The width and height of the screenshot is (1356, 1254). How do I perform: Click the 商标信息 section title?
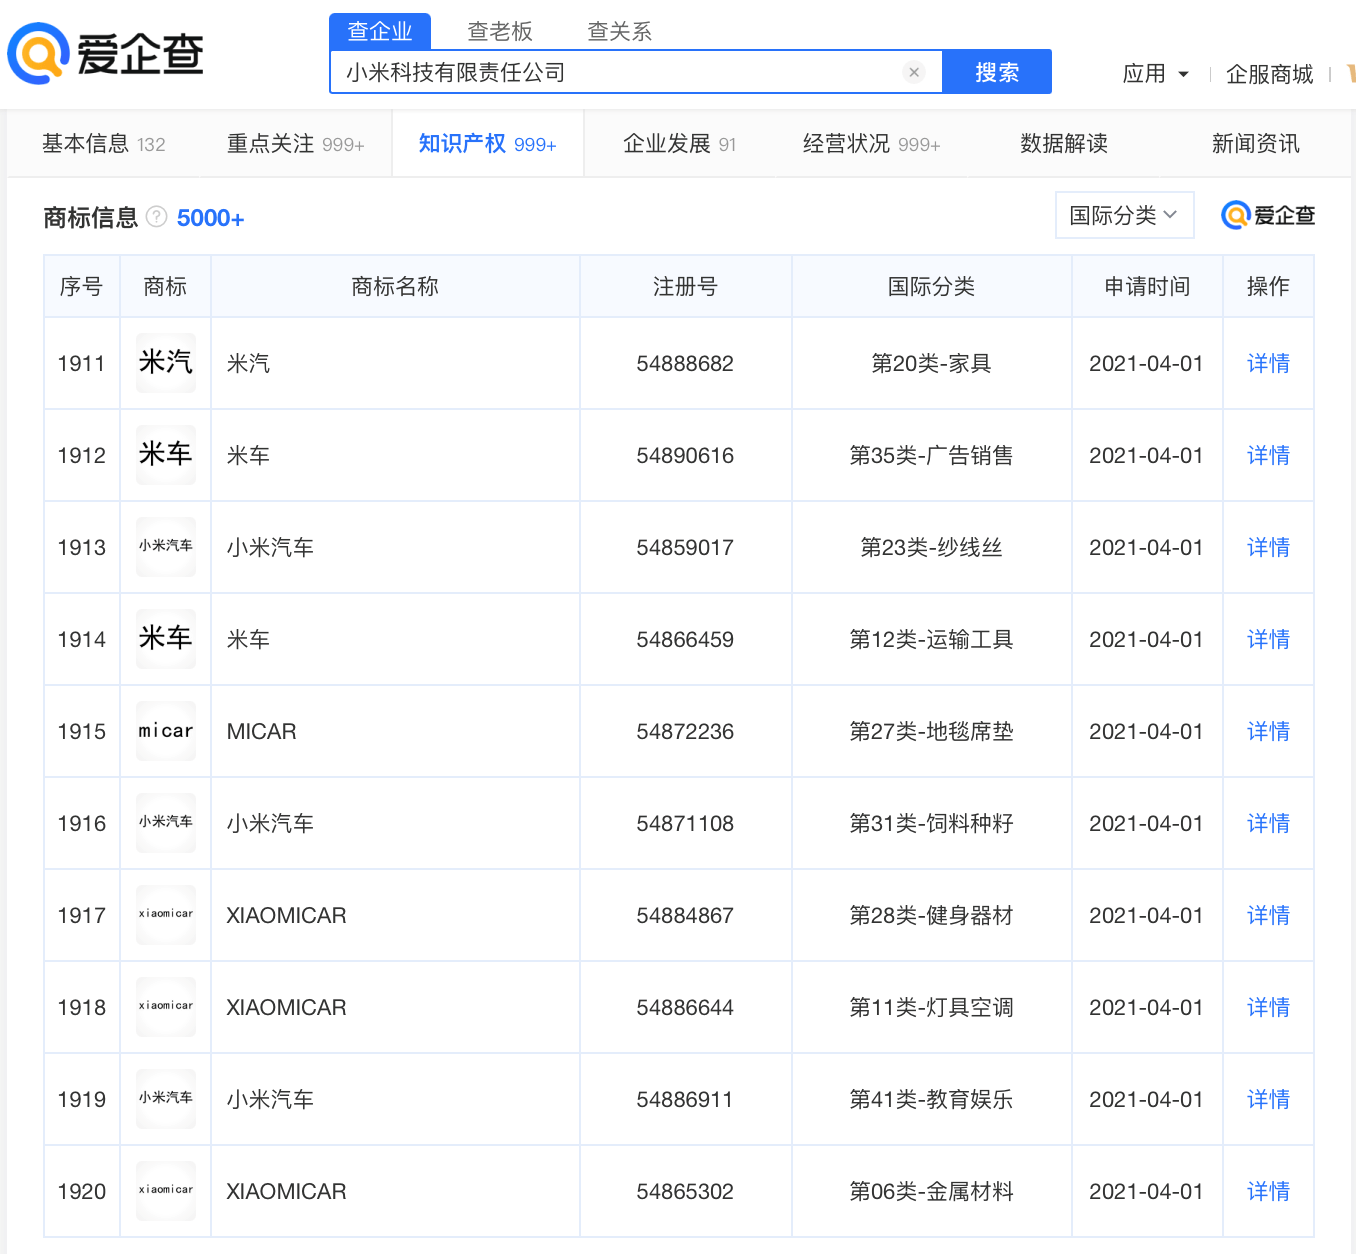(x=90, y=218)
